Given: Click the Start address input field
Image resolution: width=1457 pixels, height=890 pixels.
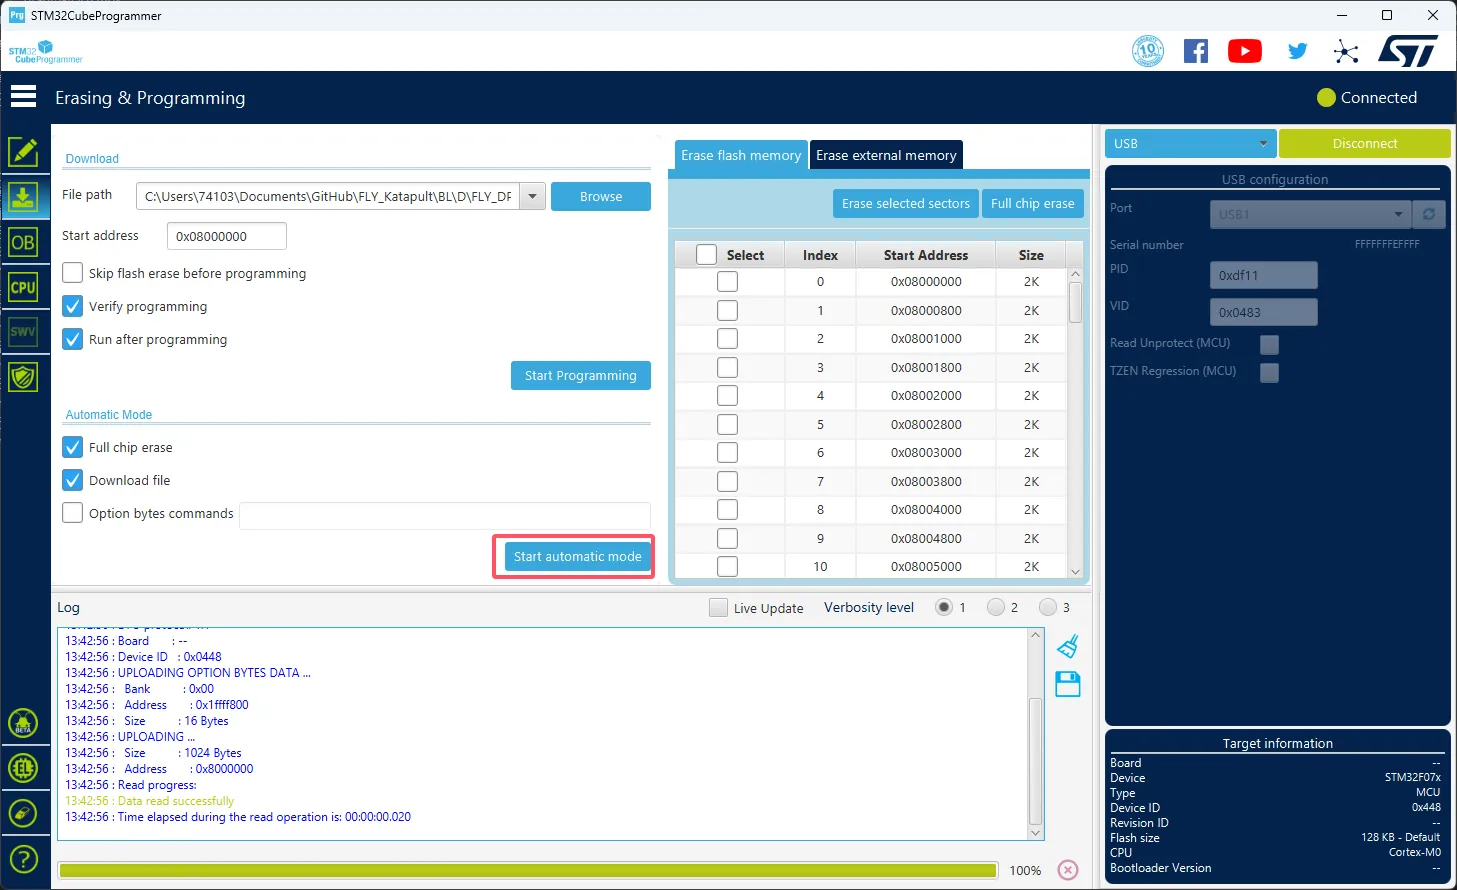Looking at the screenshot, I should (x=227, y=236).
